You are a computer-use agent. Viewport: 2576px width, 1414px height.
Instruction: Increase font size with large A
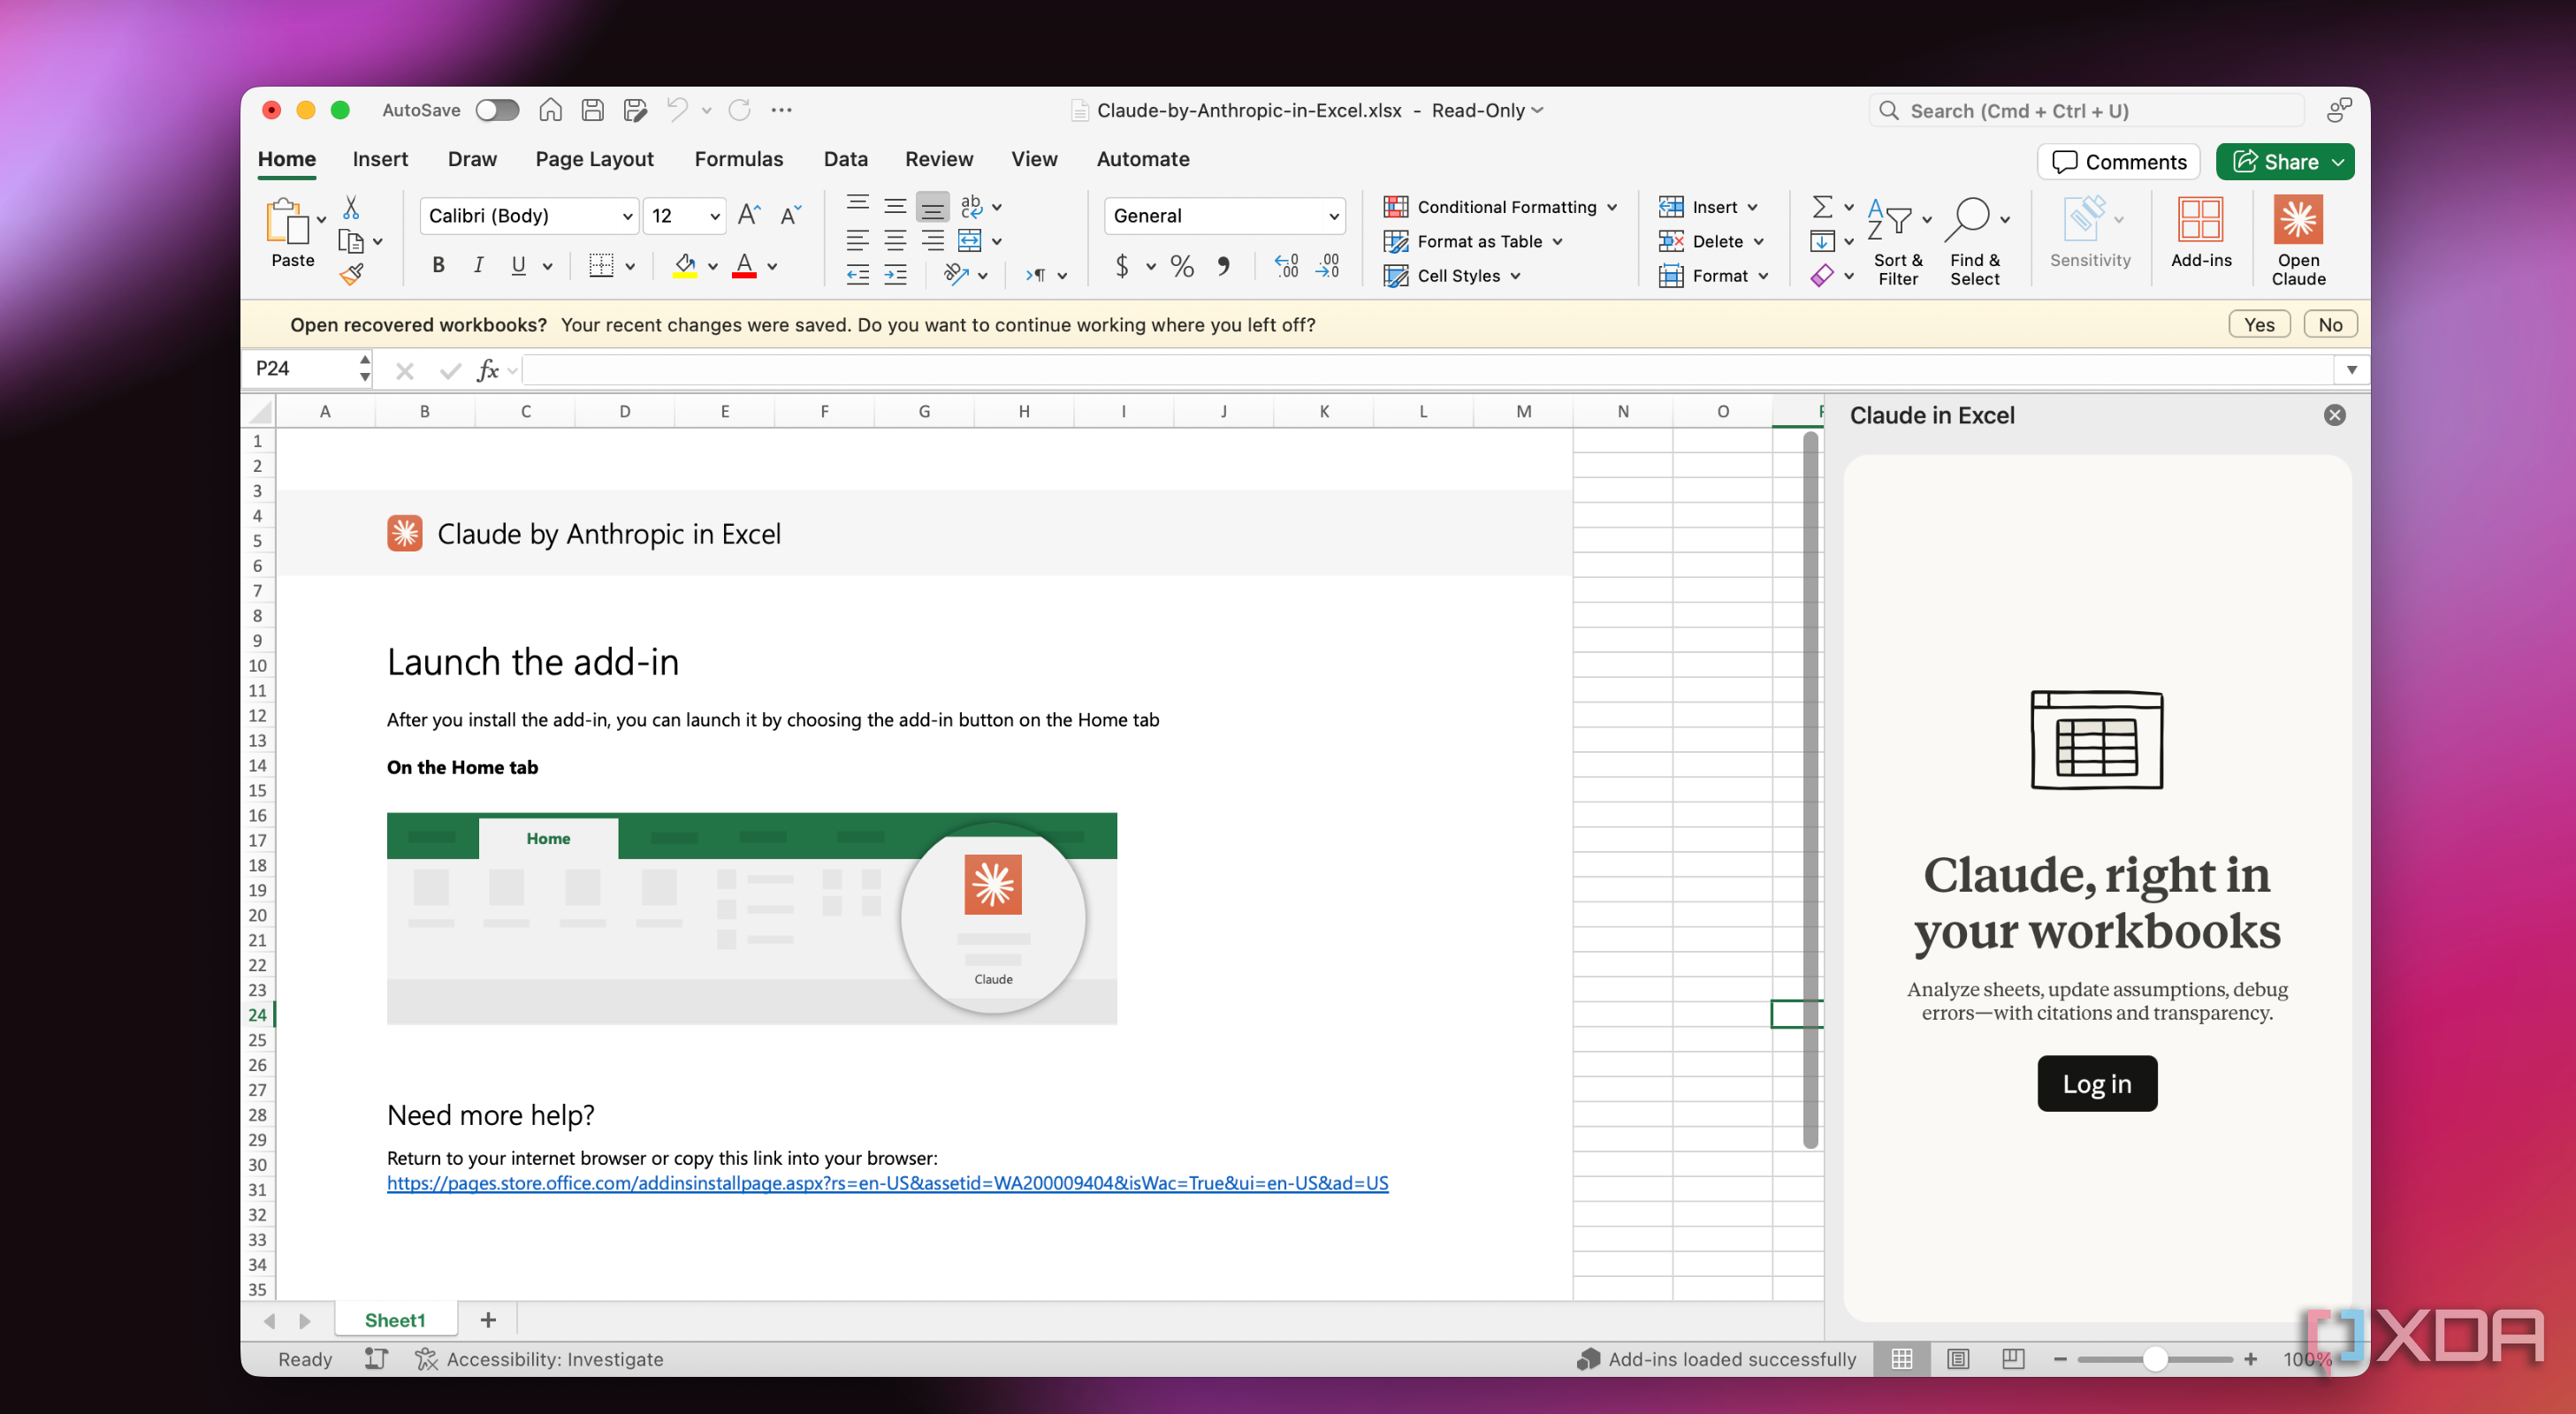748,215
